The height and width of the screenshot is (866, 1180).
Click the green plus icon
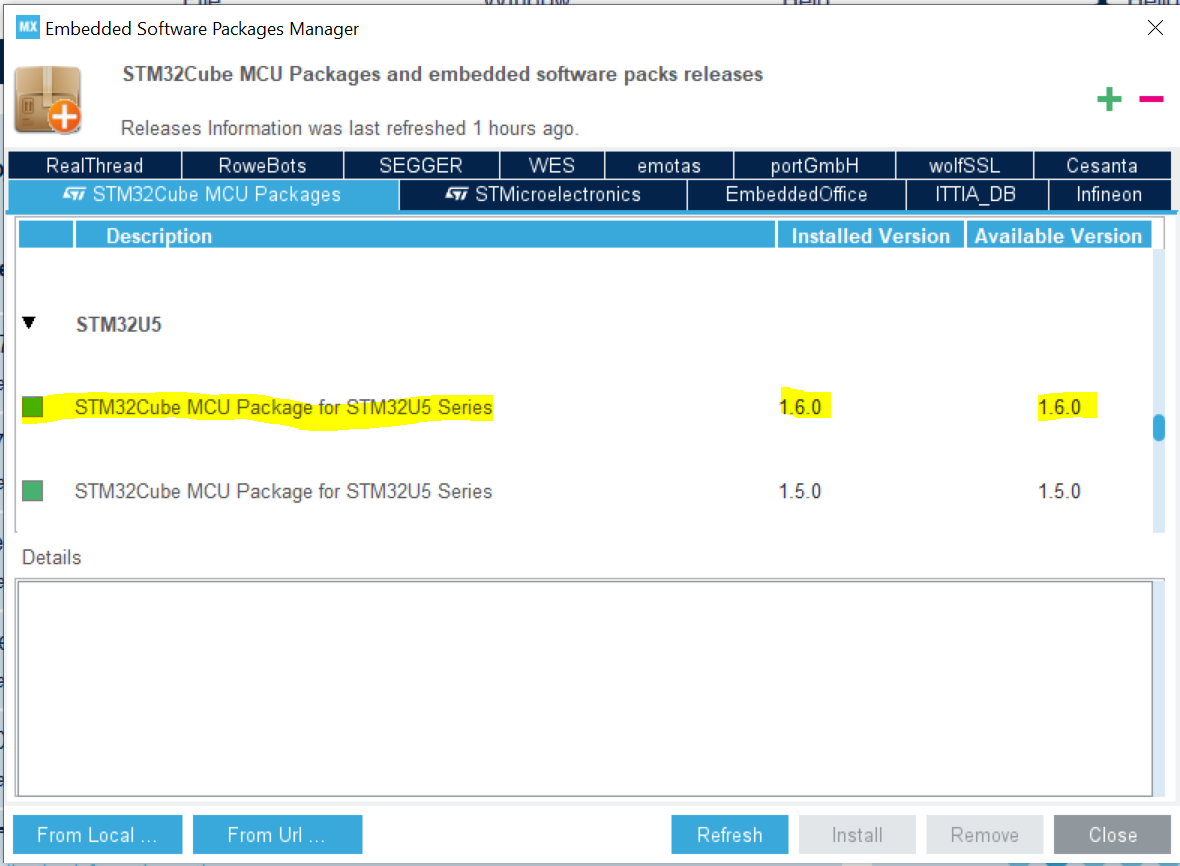(1109, 99)
